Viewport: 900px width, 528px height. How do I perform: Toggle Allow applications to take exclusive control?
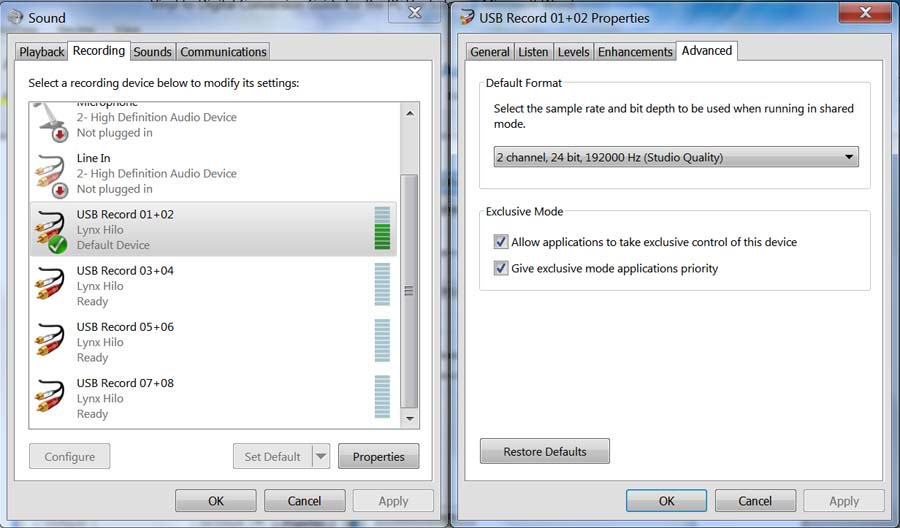[x=501, y=242]
